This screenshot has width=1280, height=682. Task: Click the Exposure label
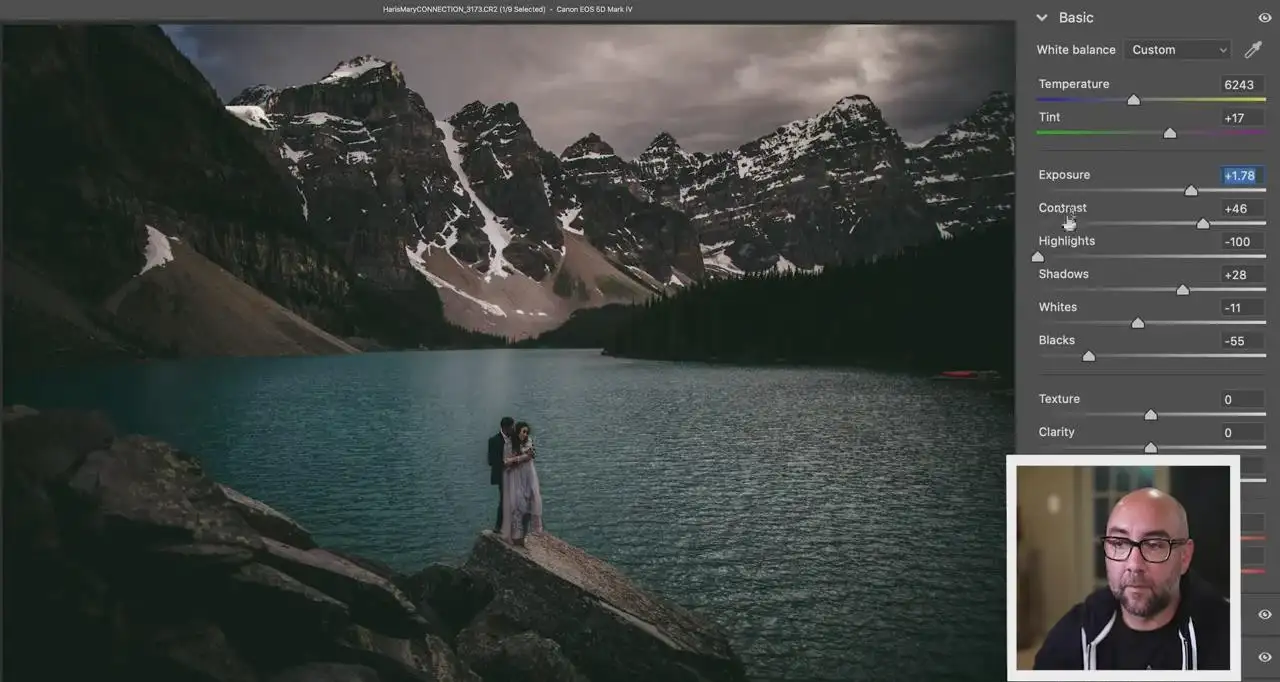coord(1064,175)
